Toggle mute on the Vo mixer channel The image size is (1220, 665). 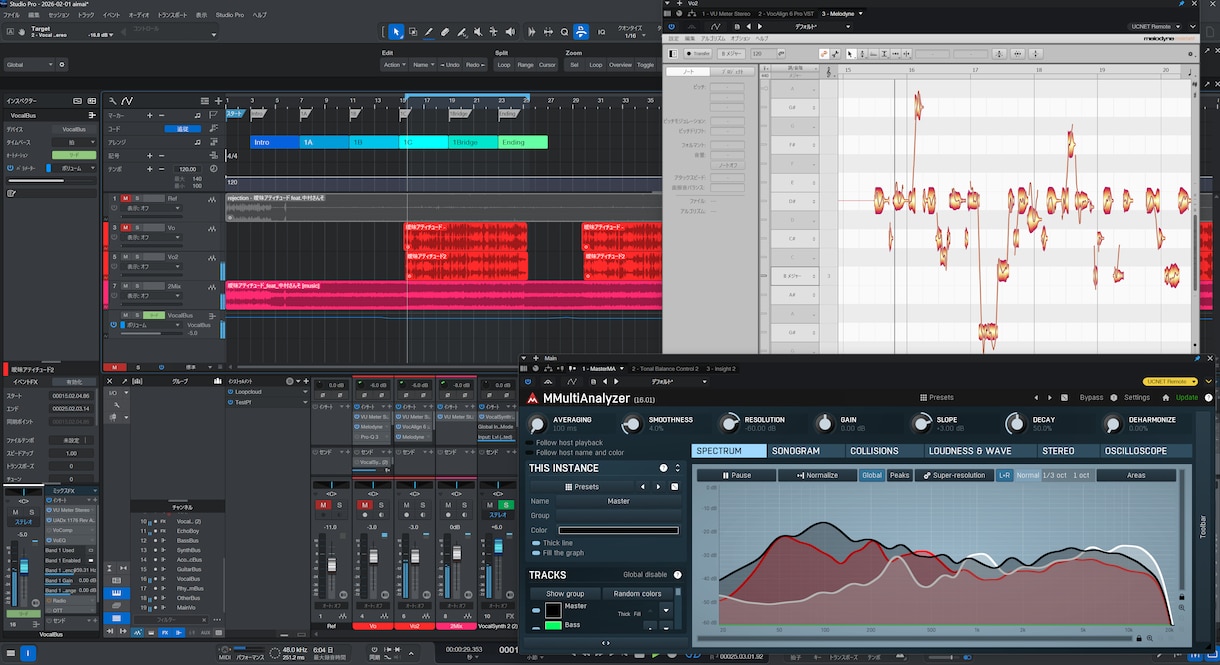tap(366, 505)
